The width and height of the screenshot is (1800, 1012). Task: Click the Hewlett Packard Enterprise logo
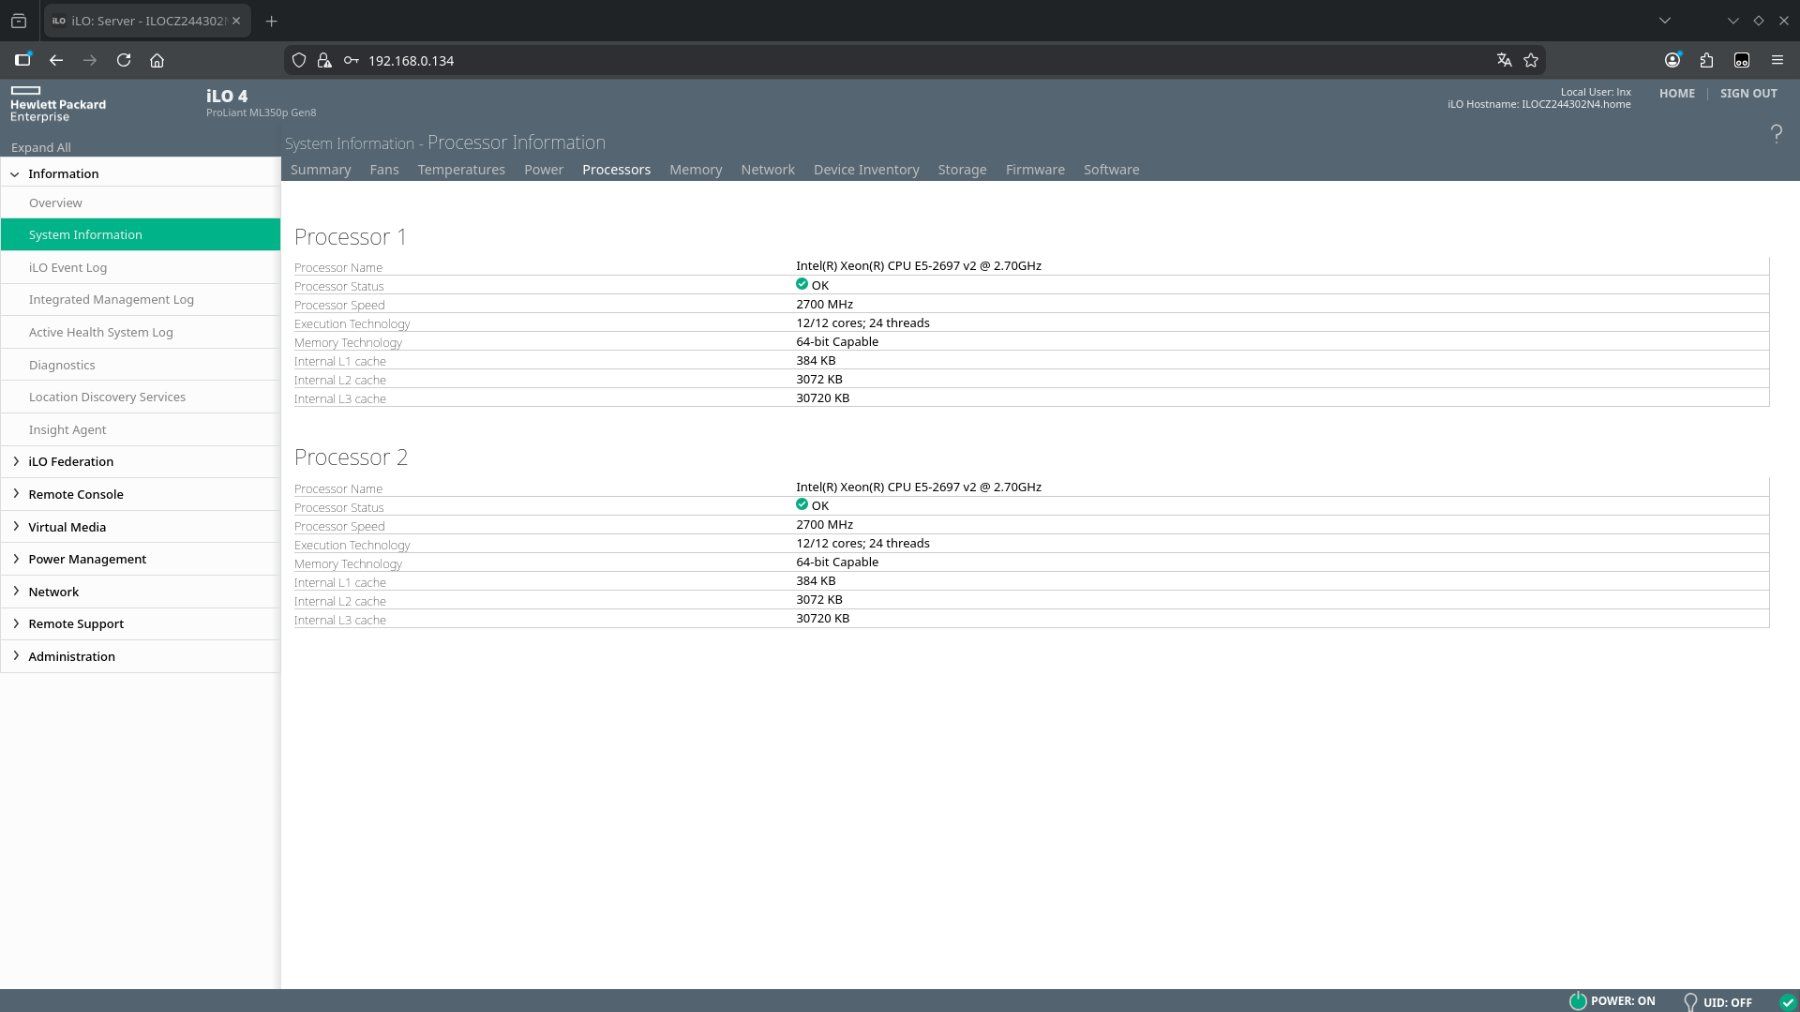pyautogui.click(x=58, y=104)
